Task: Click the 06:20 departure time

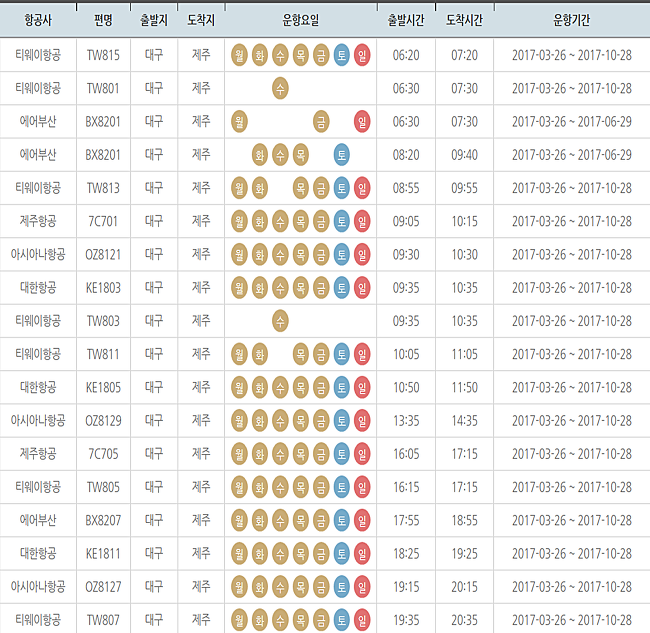Action: pyautogui.click(x=406, y=55)
